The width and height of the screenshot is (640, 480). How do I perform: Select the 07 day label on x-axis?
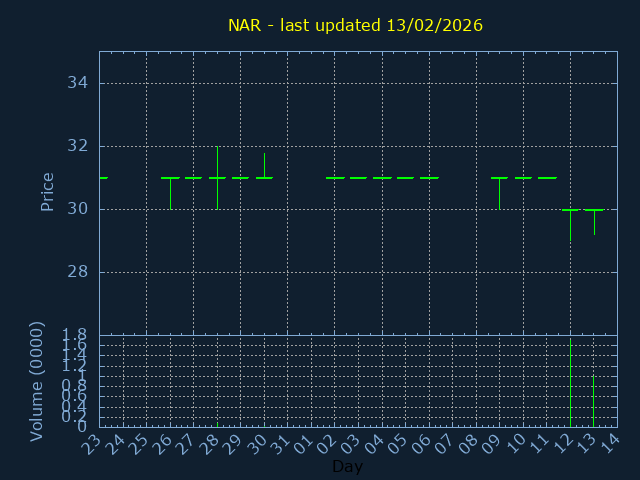(445, 444)
